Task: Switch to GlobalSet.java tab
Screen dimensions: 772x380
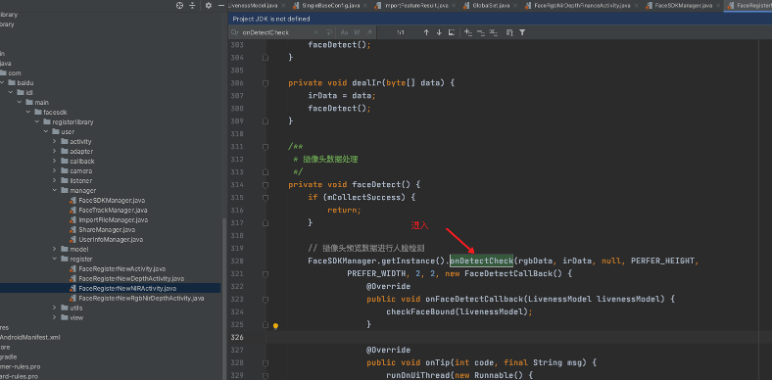Action: [x=491, y=5]
